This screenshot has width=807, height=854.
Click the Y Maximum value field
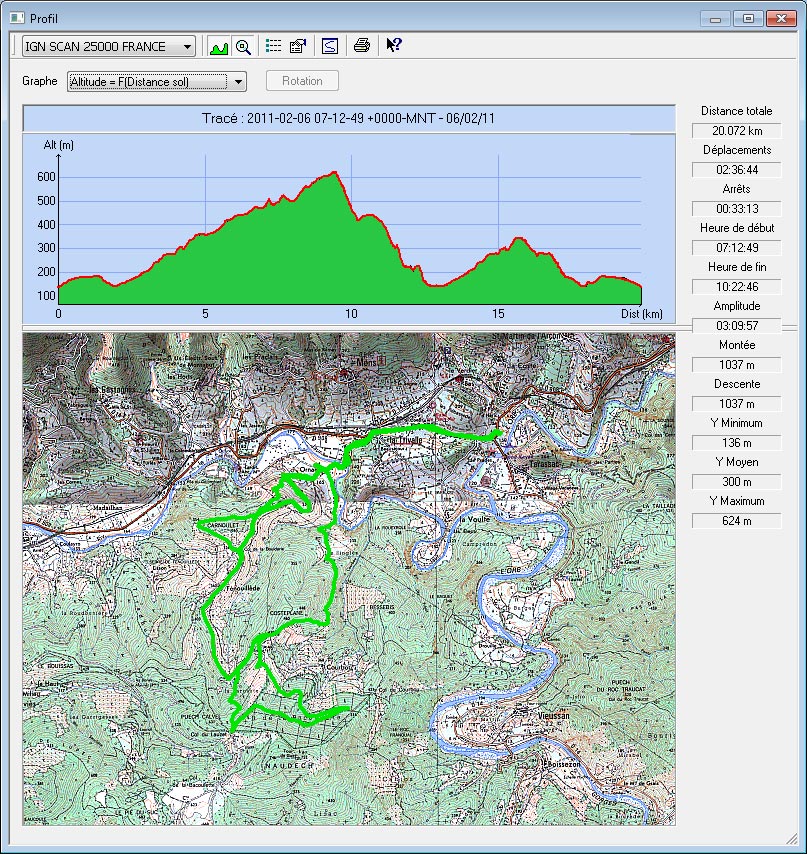point(736,521)
